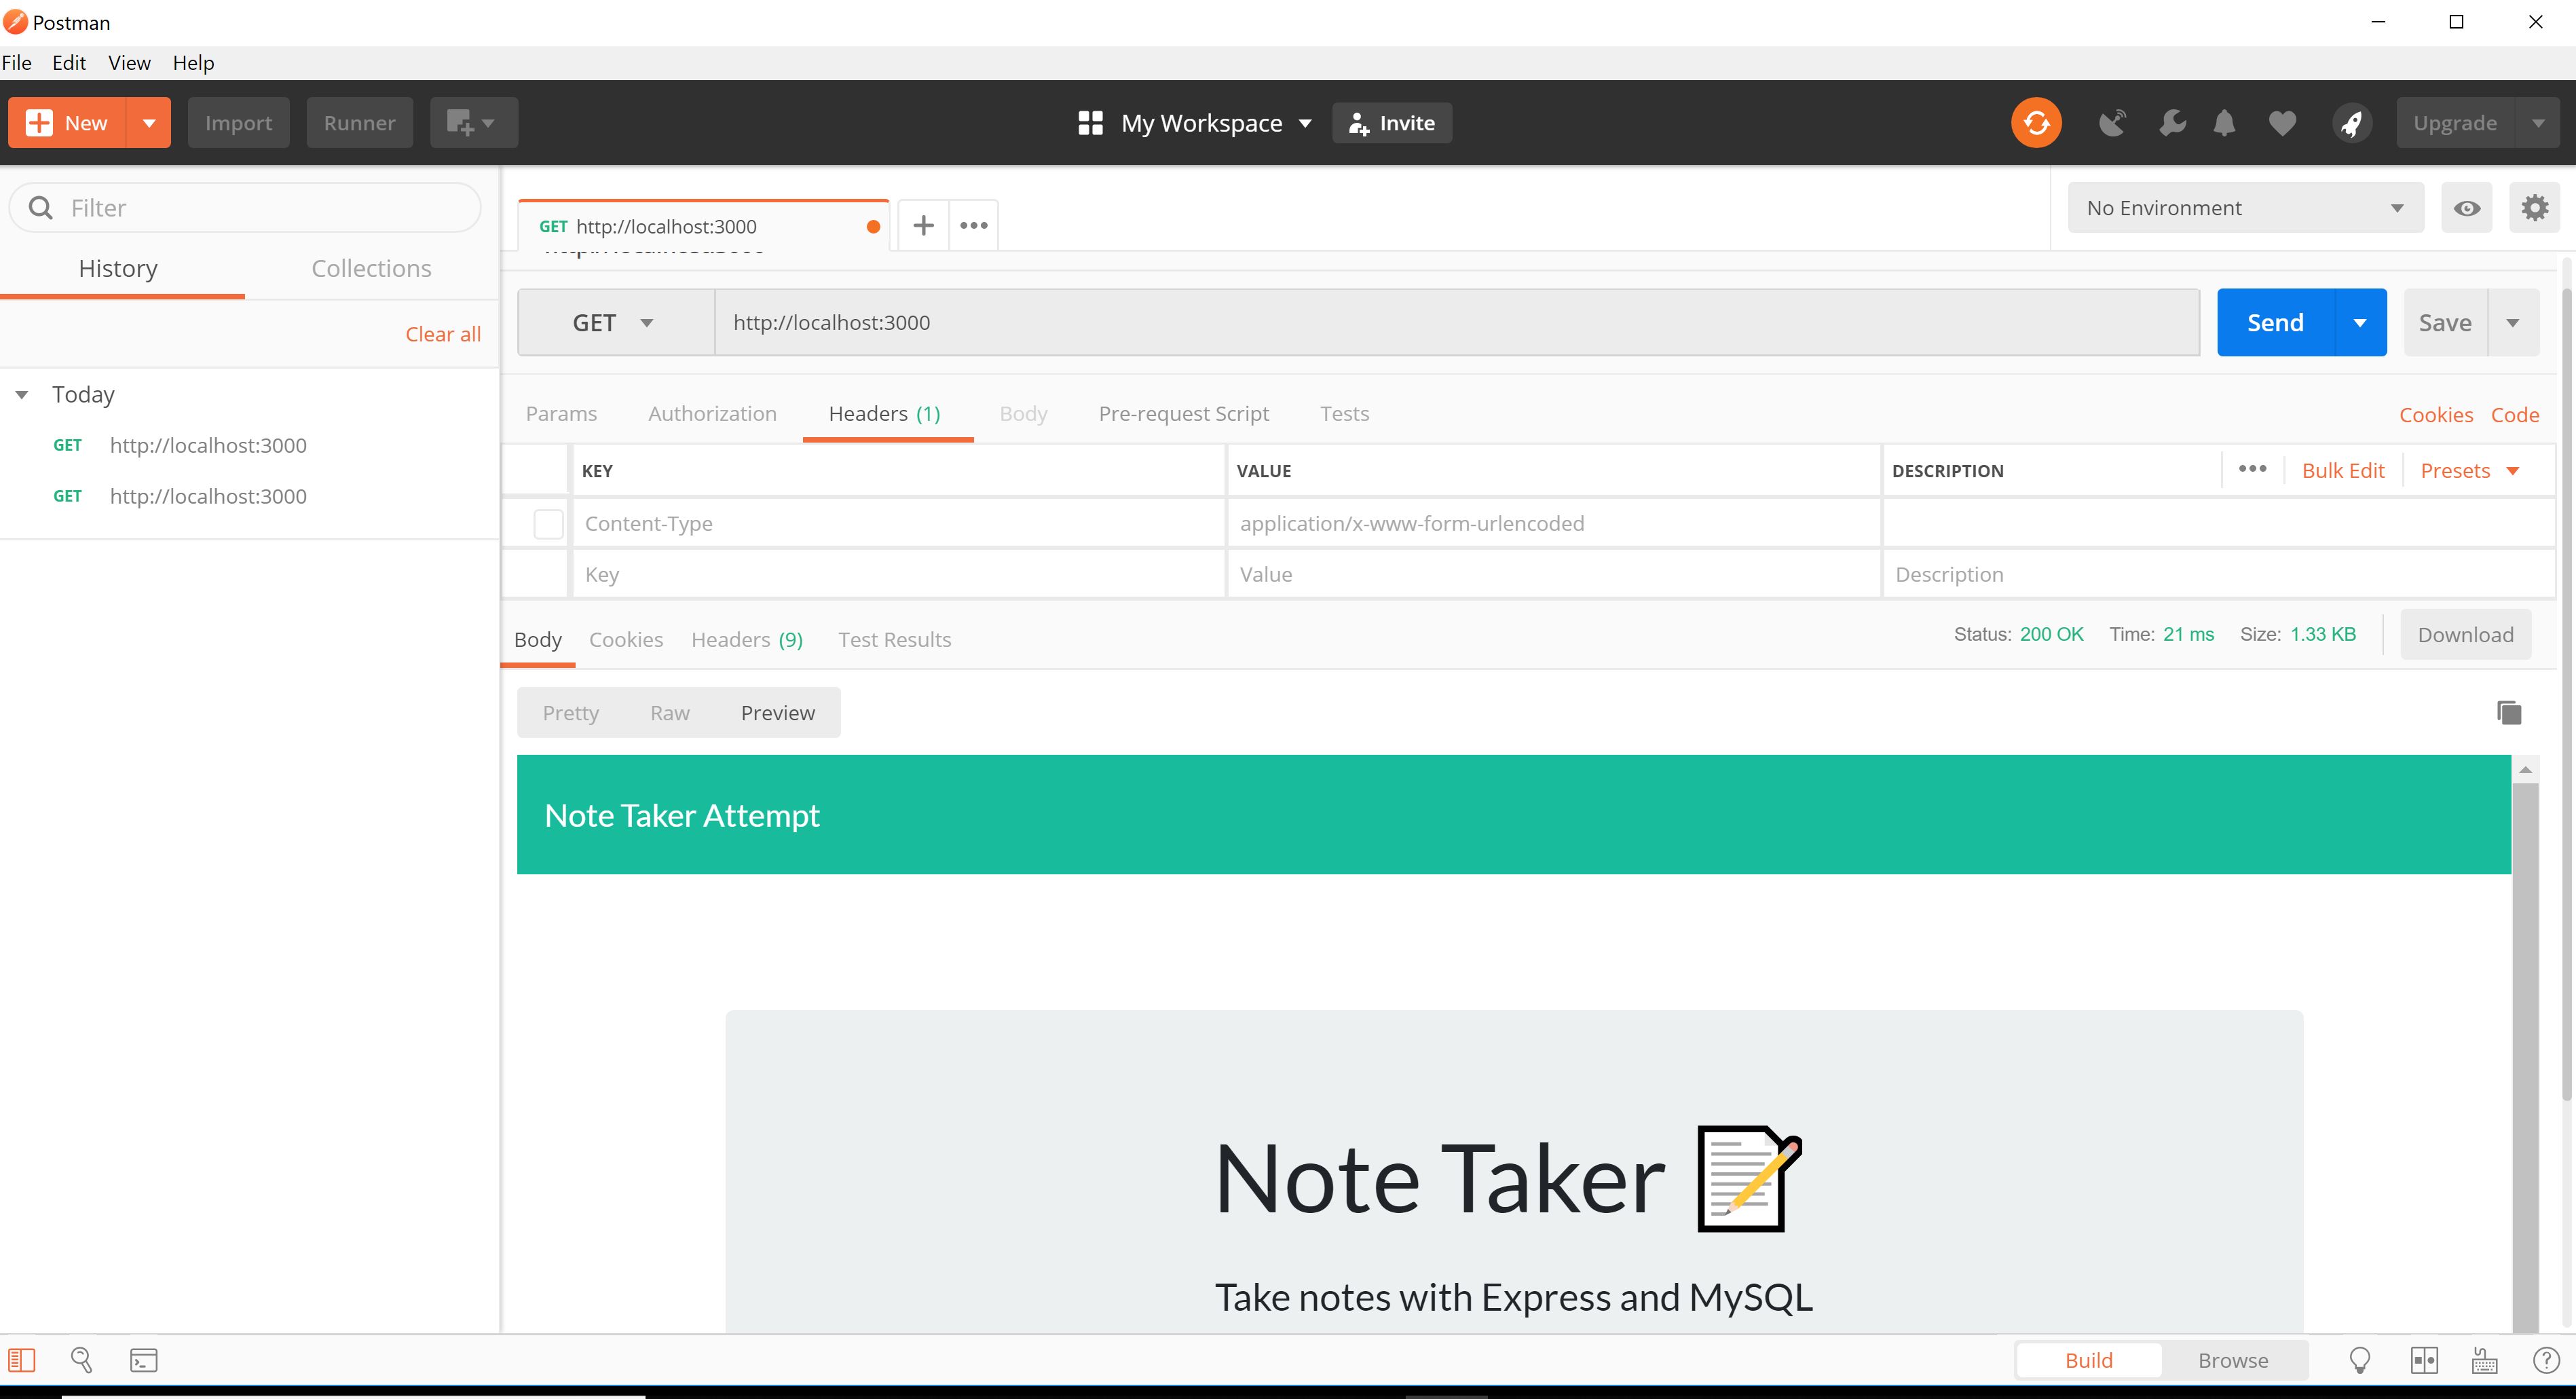The image size is (2576, 1399).
Task: Click the heart favorites icon
Action: click(x=2283, y=122)
